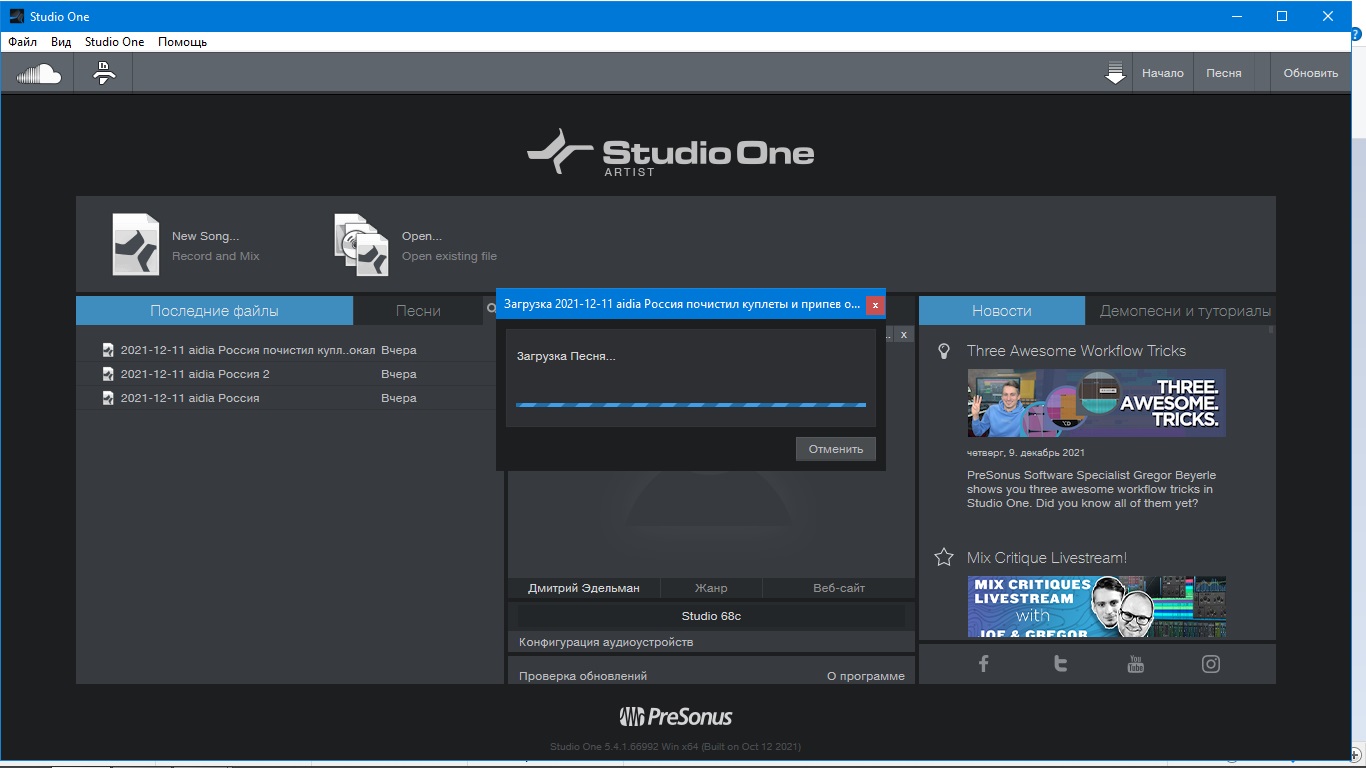Click Проверка обновлений
Viewport: 1366px width, 768px height.
tap(583, 676)
